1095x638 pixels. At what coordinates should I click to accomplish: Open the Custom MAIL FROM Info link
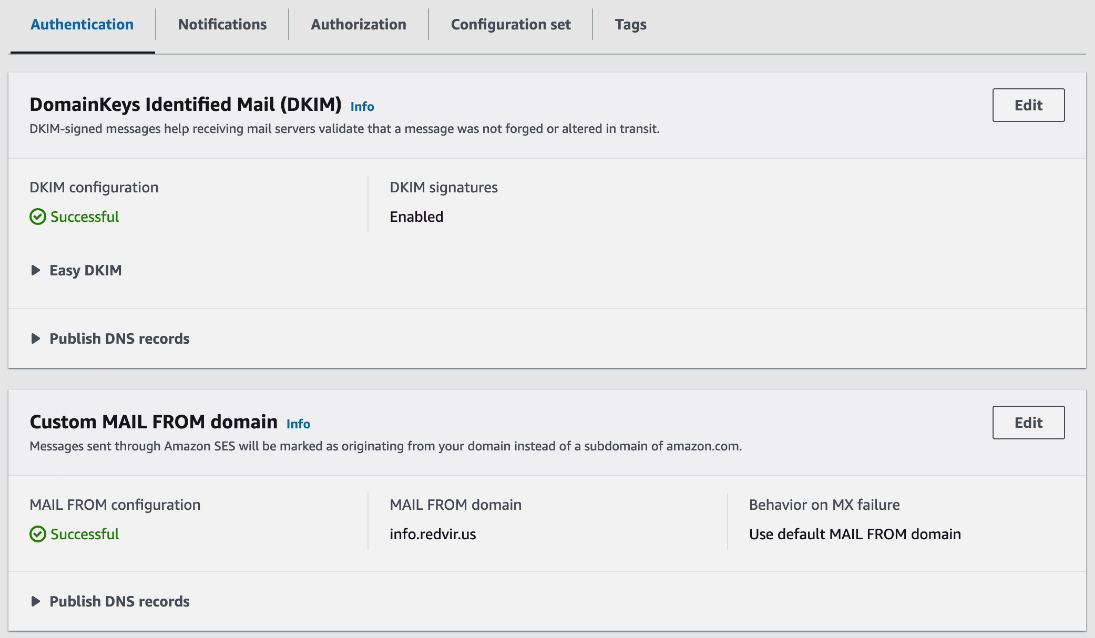tap(298, 423)
